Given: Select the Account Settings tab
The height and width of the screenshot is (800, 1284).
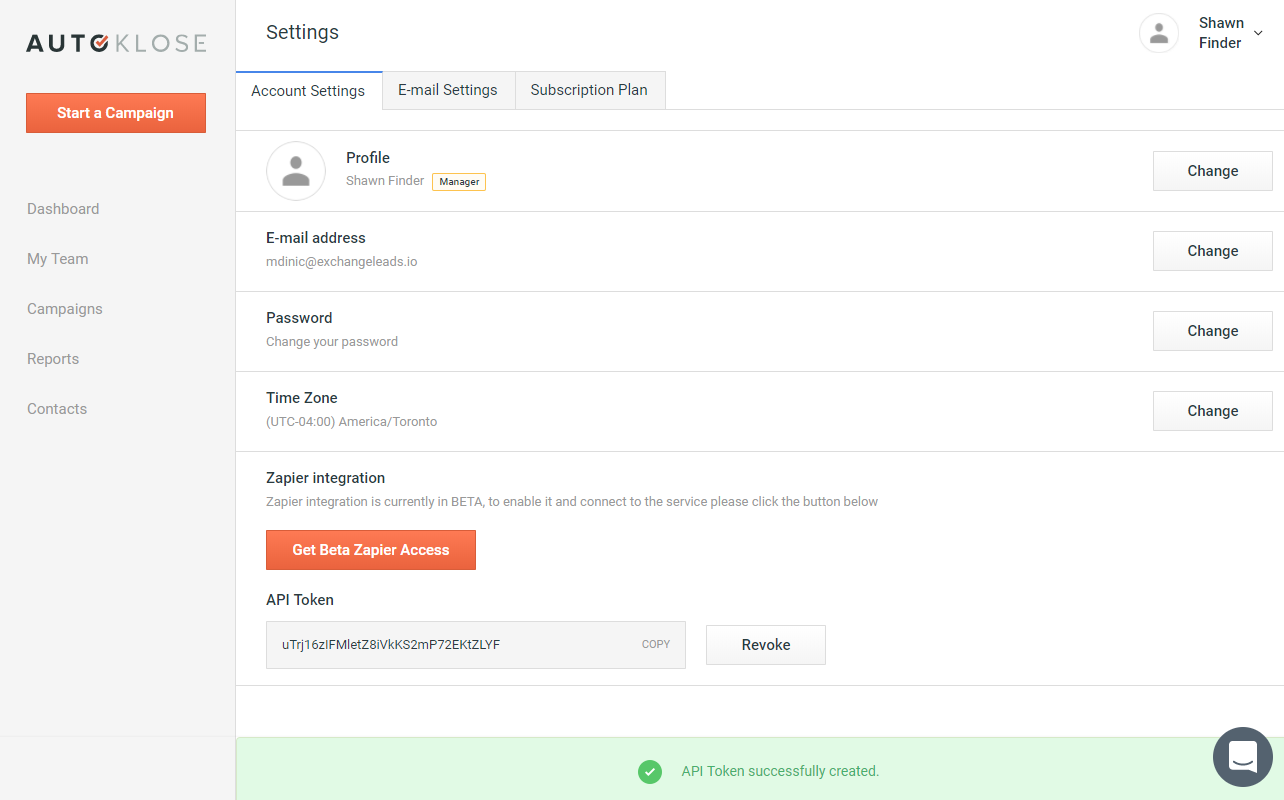Looking at the screenshot, I should pyautogui.click(x=308, y=91).
